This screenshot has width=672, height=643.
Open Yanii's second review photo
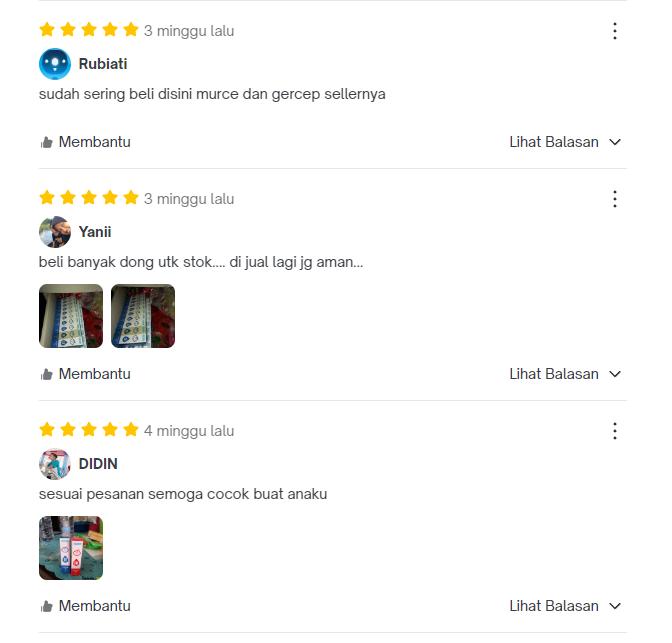[143, 316]
